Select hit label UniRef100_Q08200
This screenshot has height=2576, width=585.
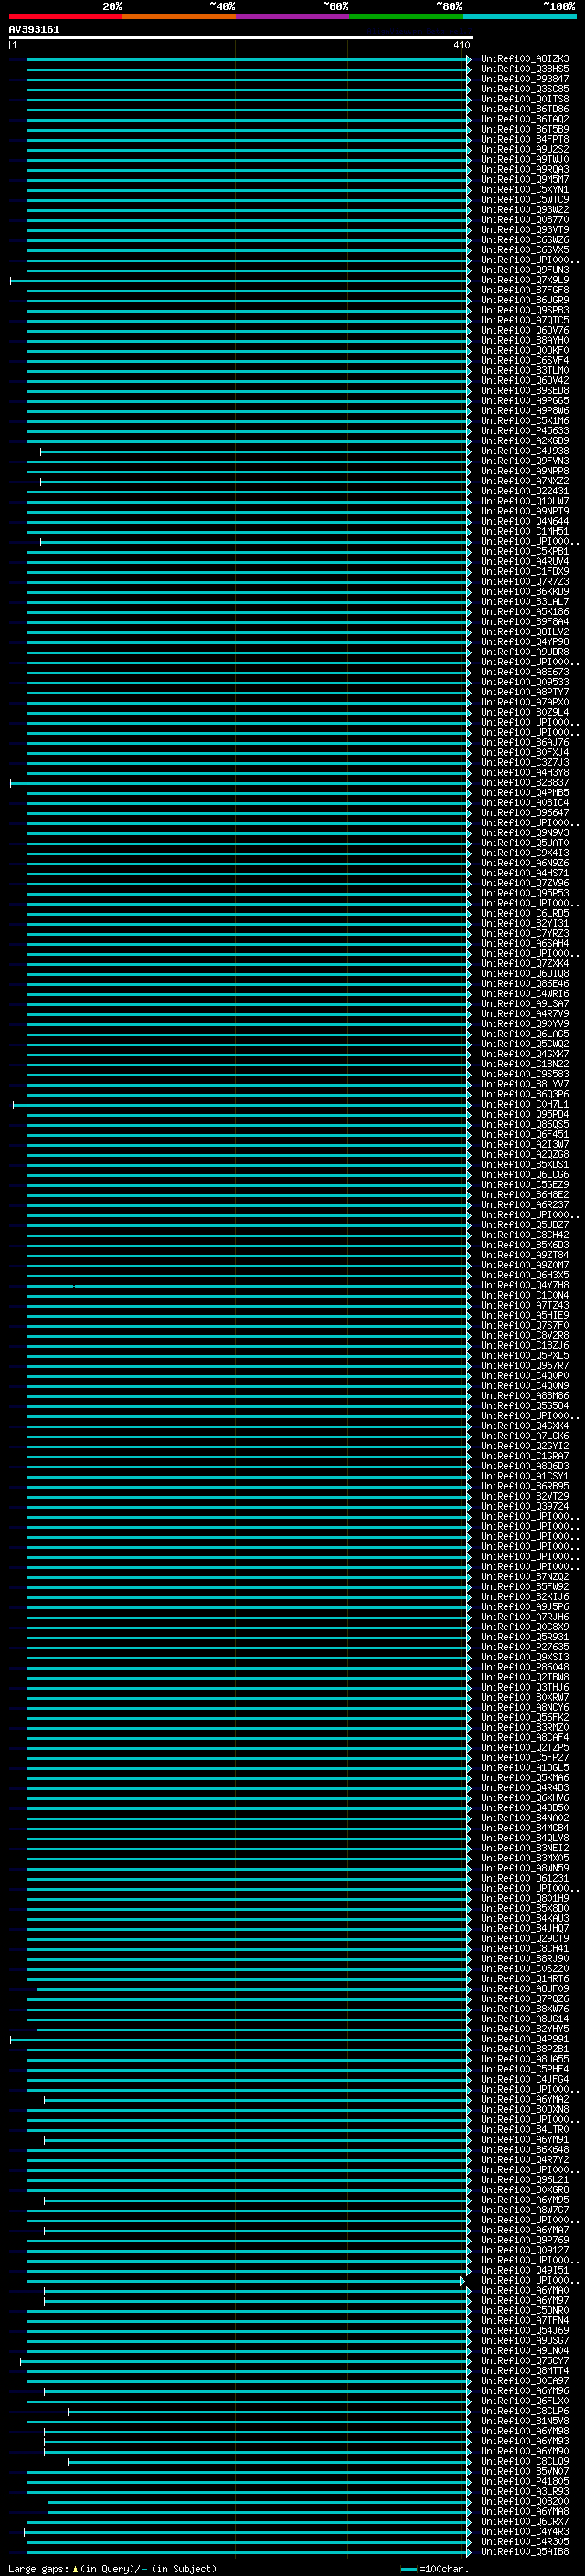[525, 2502]
